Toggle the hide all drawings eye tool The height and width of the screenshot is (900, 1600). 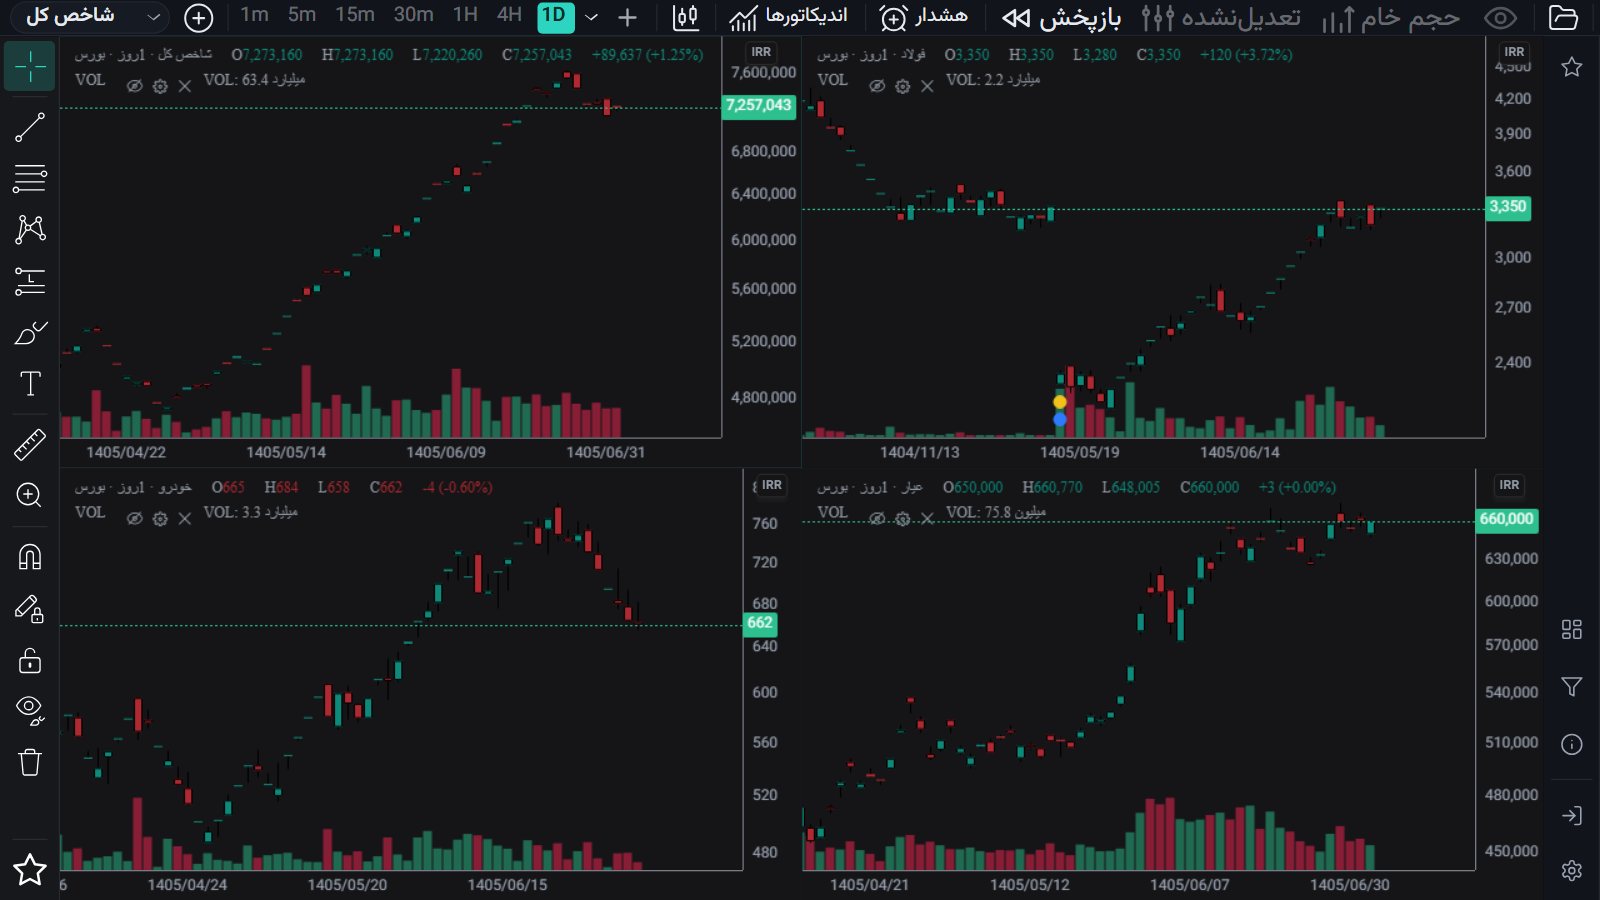tap(30, 710)
